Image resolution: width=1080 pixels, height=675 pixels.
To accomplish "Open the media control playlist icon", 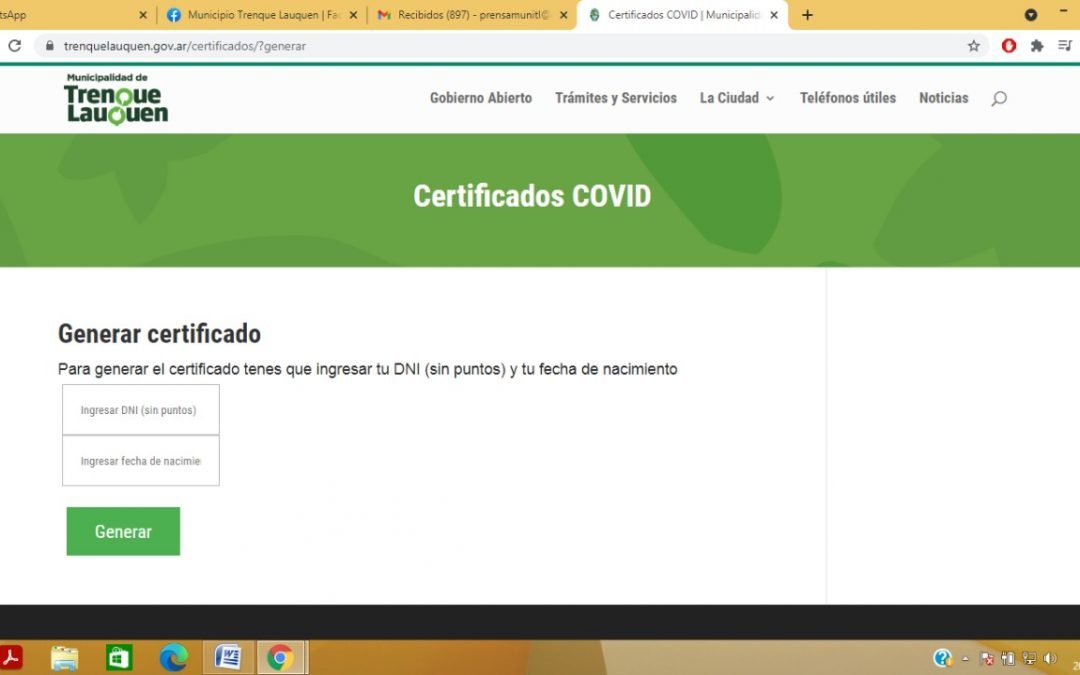I will point(1065,46).
